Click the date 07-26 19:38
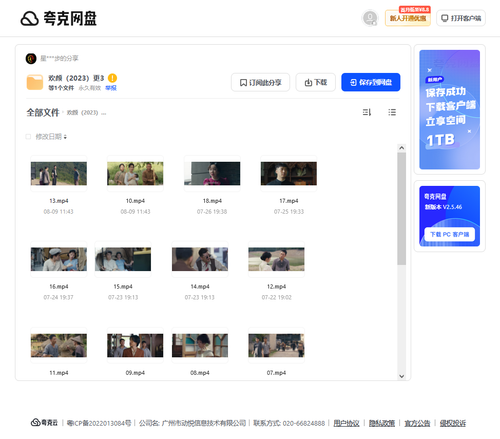This screenshot has width=500, height=439. 212,212
